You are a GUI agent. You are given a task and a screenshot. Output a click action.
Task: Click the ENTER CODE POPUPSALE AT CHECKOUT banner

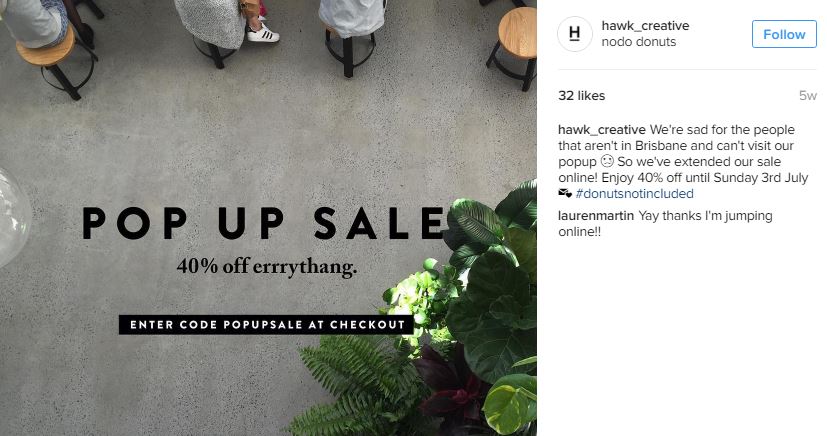[x=266, y=324]
